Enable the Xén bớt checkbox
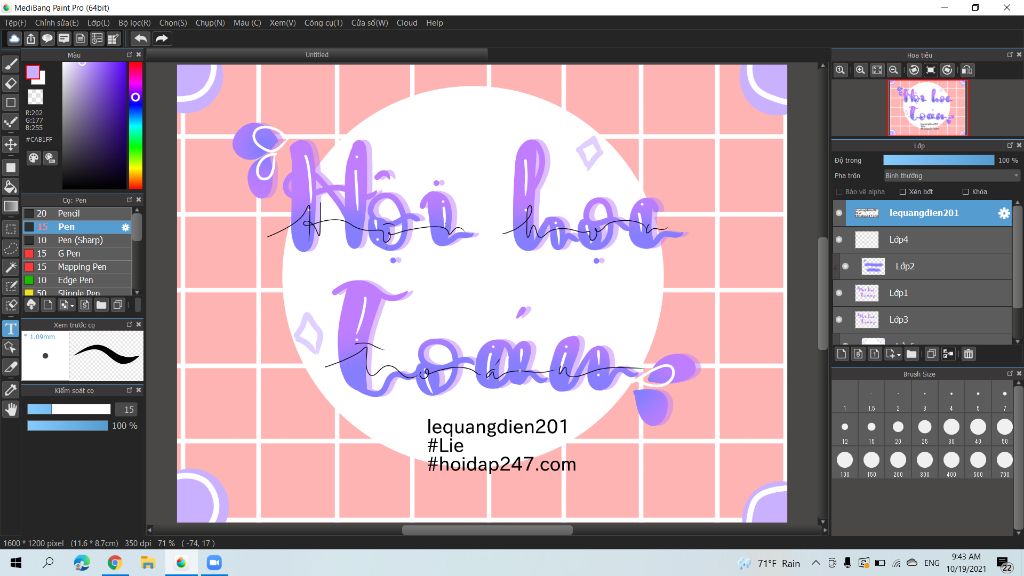Viewport: 1024px width, 576px height. (903, 192)
